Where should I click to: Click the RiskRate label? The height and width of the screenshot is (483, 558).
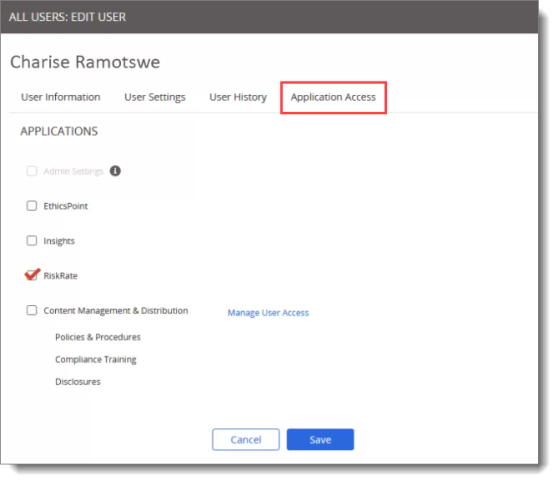[x=60, y=276]
